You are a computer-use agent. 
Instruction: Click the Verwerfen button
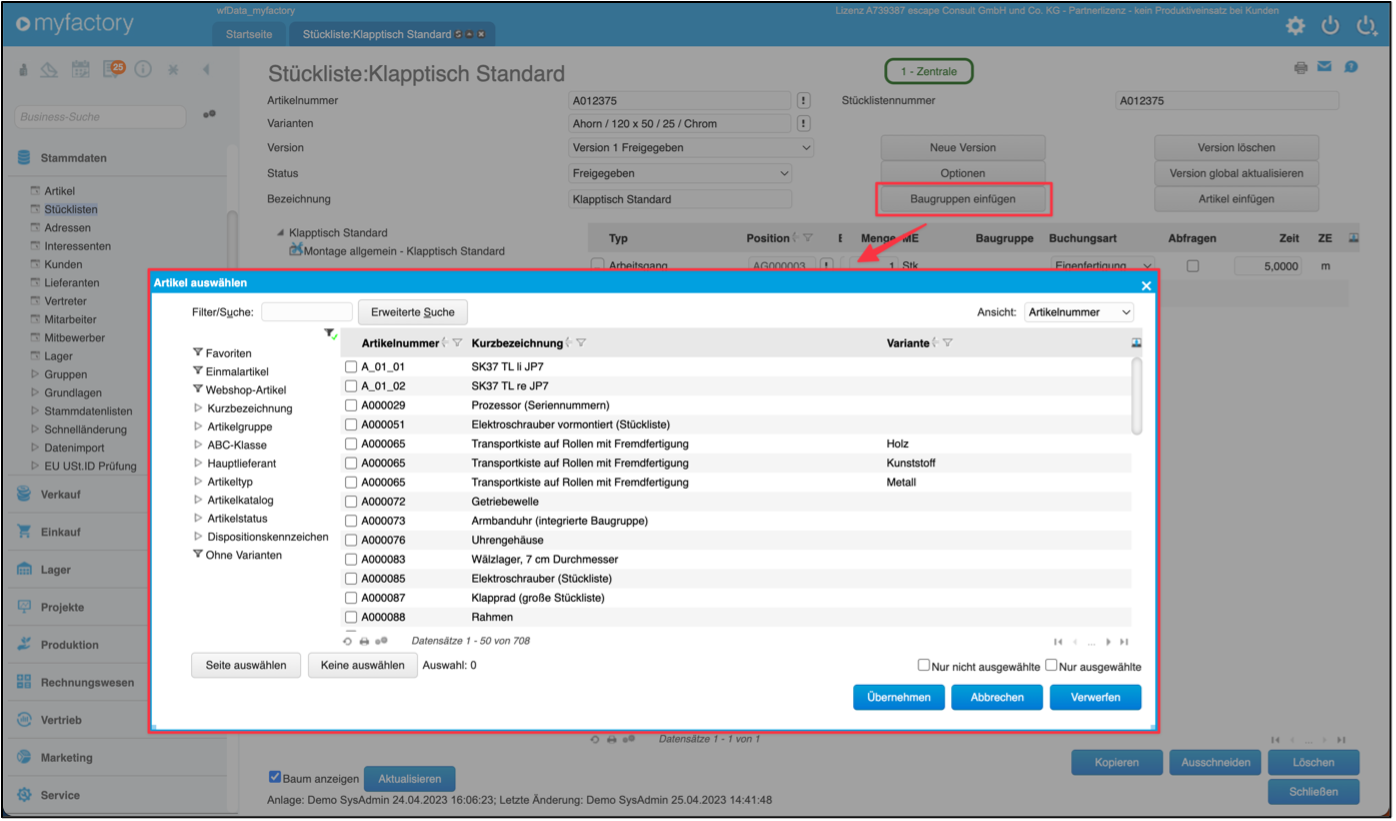(1095, 697)
